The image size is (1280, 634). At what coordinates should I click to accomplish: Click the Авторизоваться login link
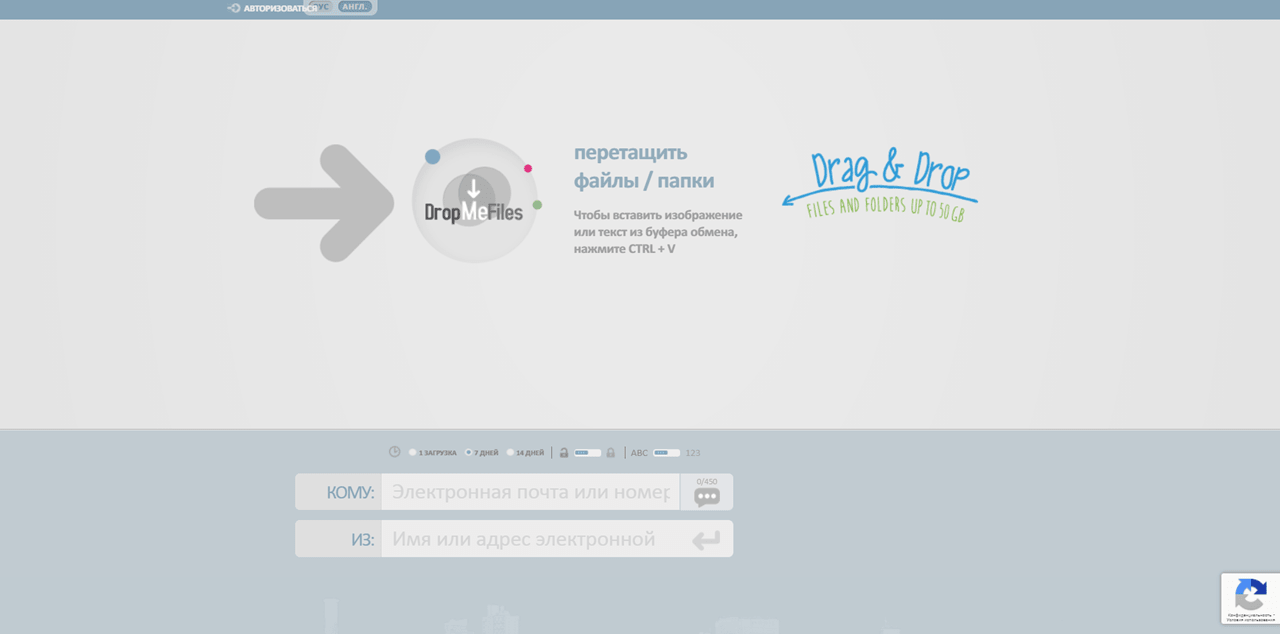[x=280, y=8]
